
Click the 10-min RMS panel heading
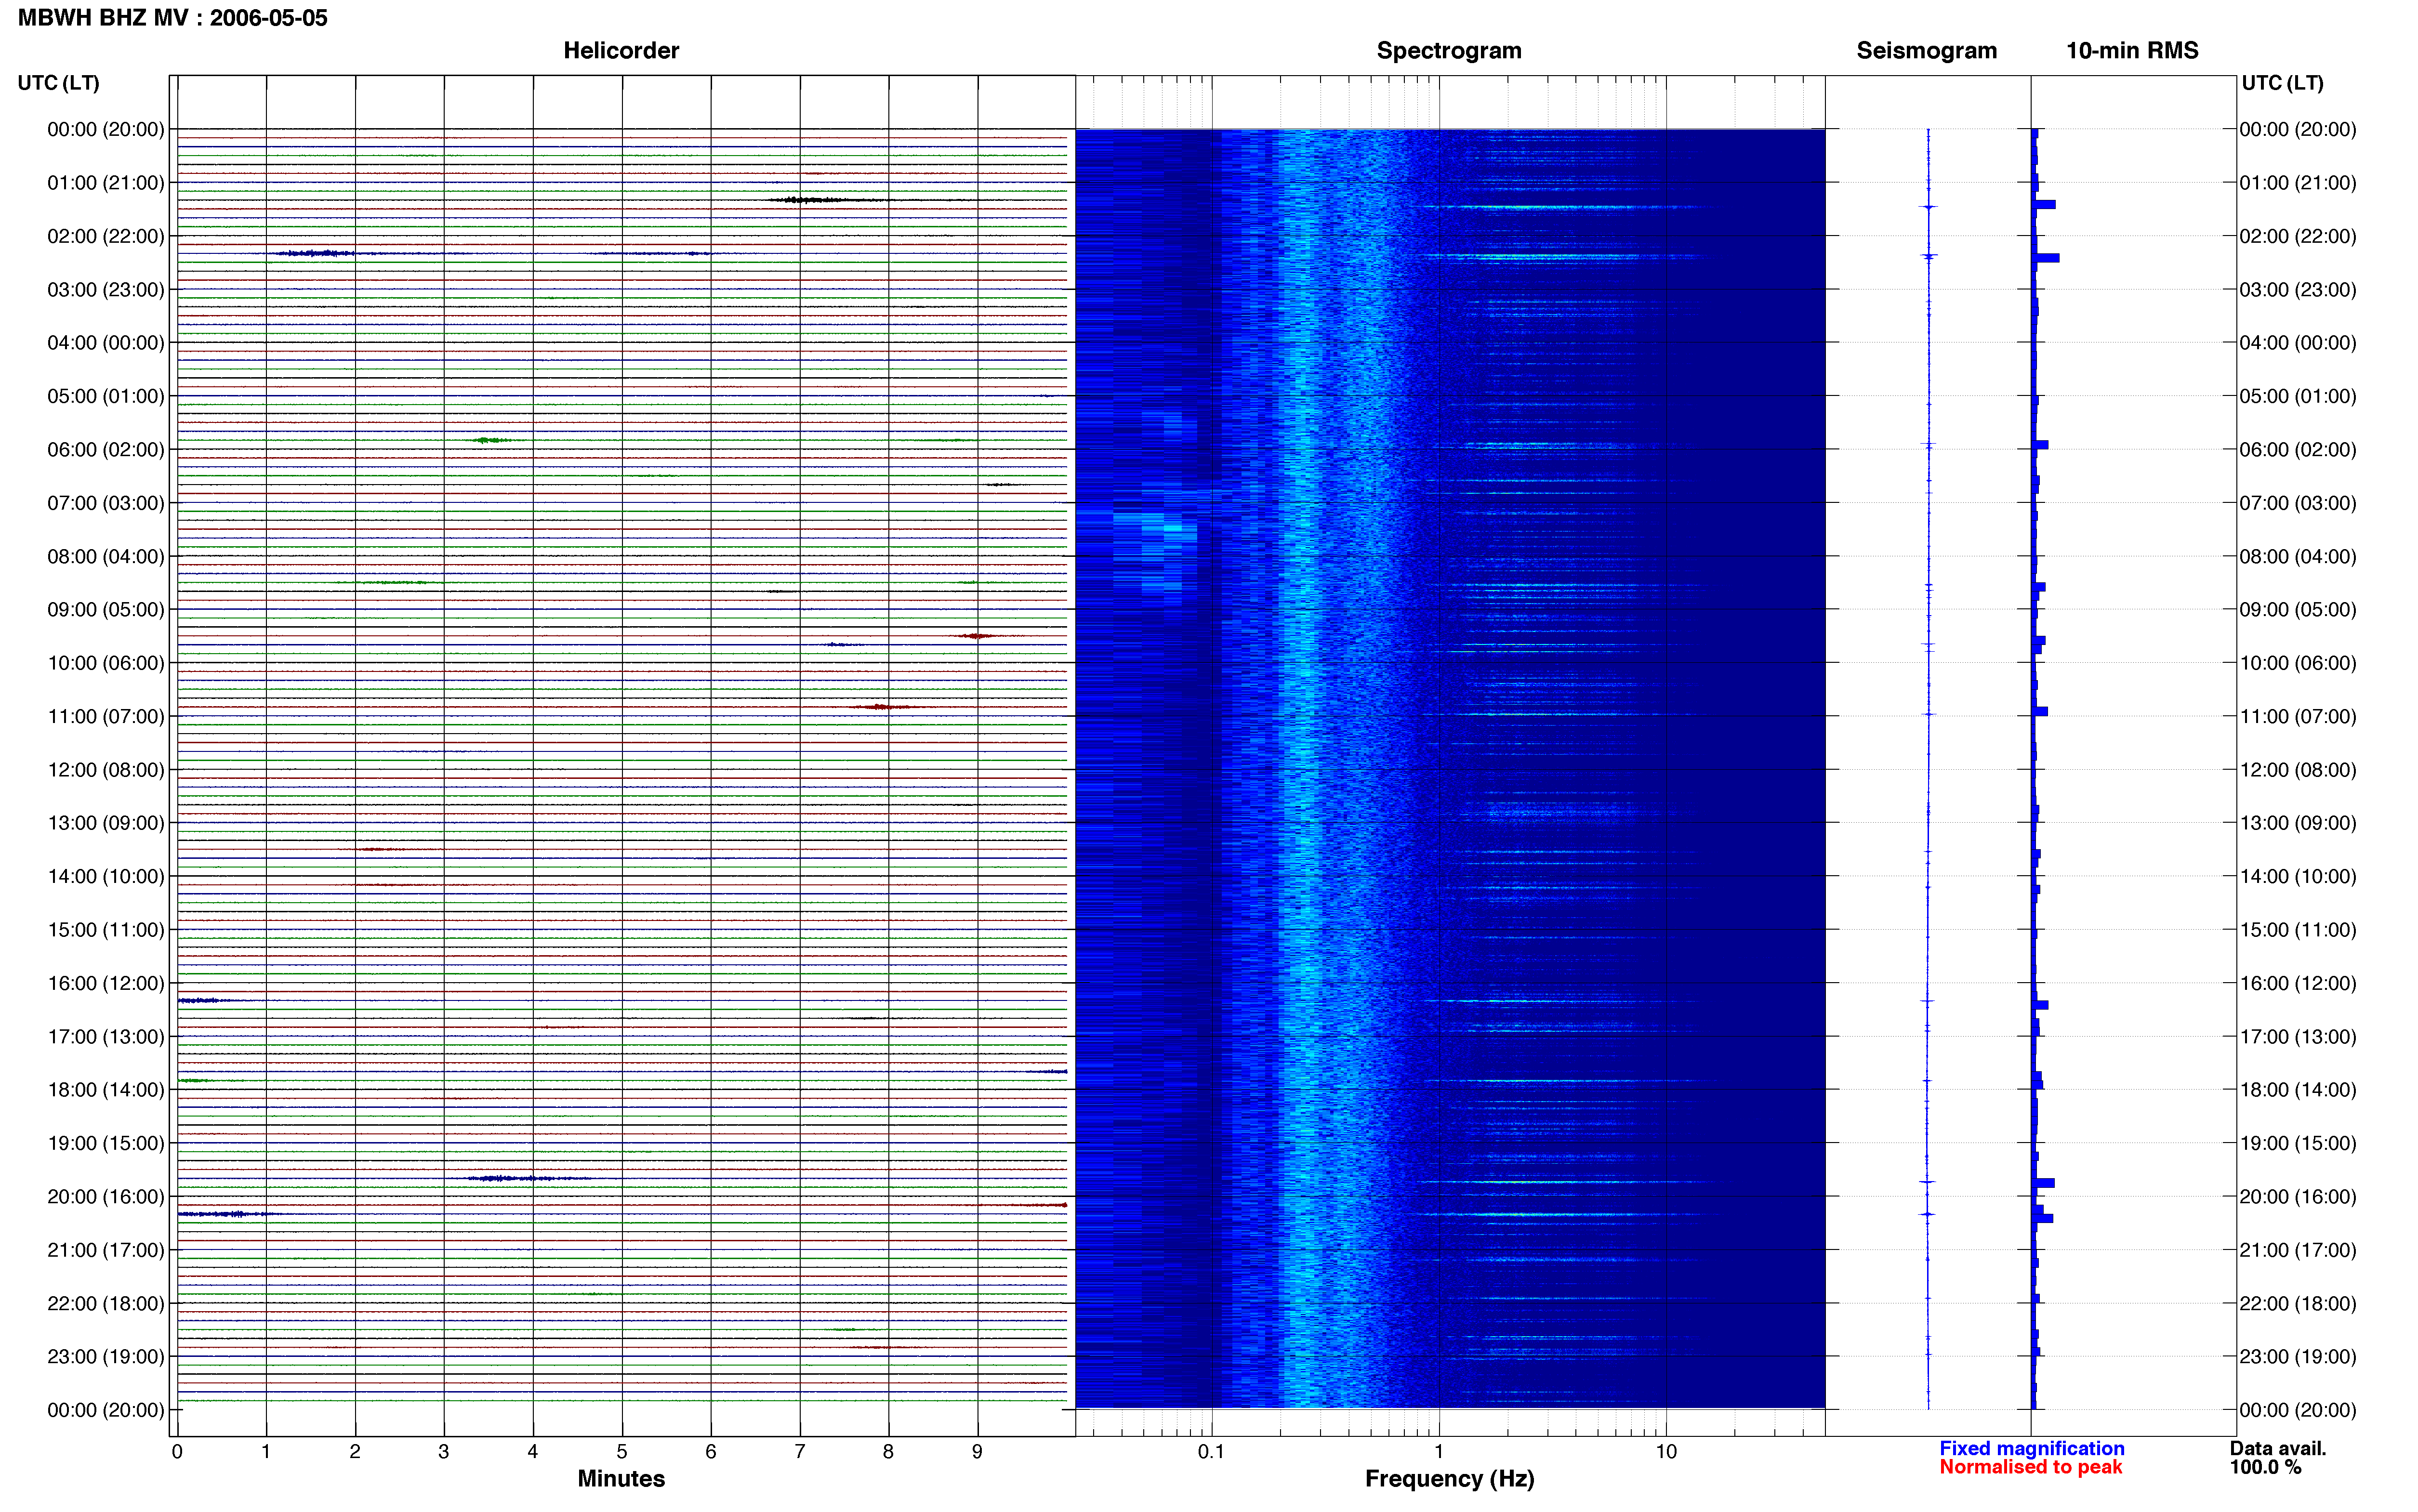point(2132,51)
